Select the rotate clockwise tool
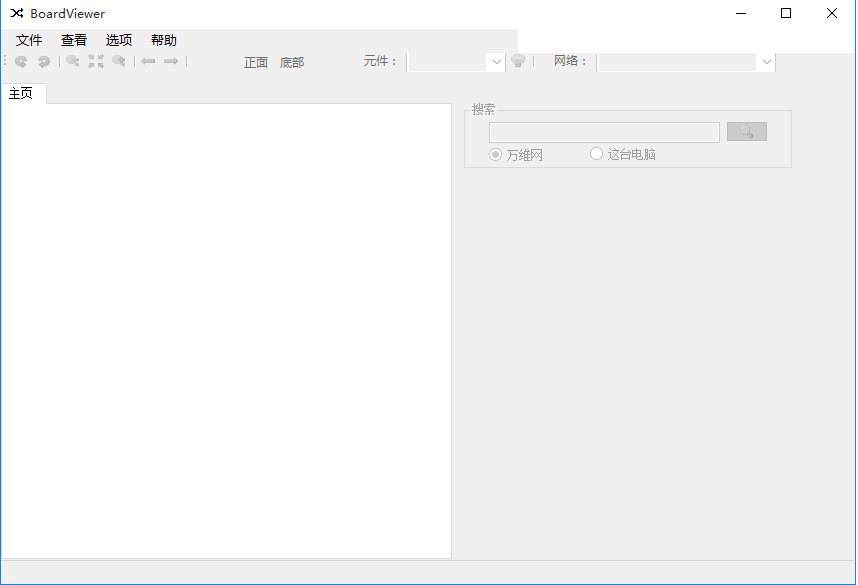Viewport: 858px width, 585px height. tap(44, 61)
